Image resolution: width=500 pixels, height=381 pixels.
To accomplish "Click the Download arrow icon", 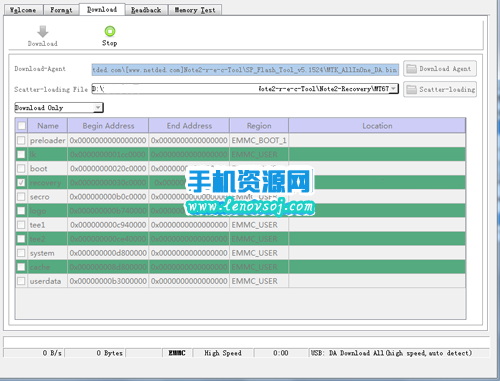I will click(x=43, y=32).
